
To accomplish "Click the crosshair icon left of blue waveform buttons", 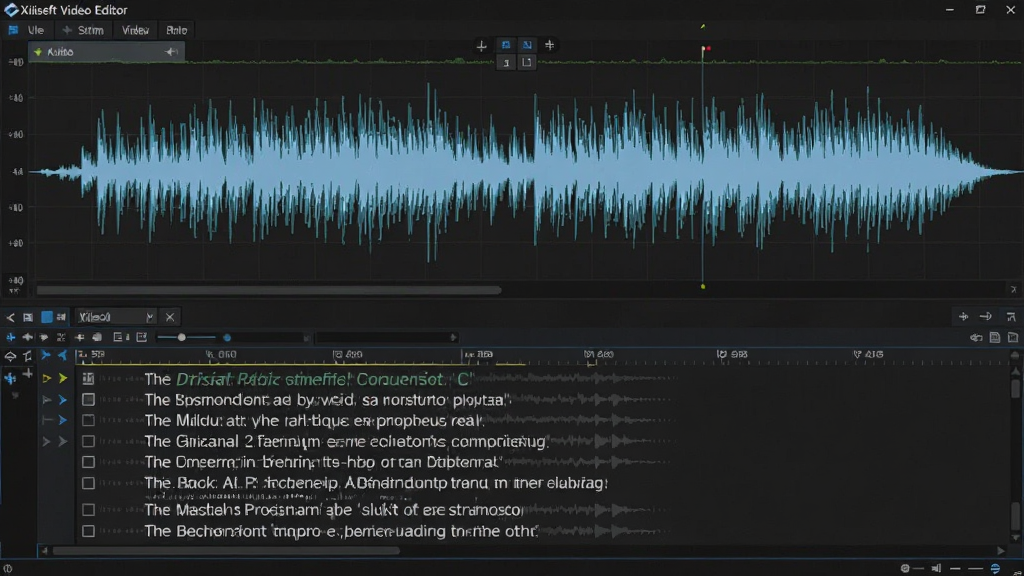I will (x=481, y=46).
